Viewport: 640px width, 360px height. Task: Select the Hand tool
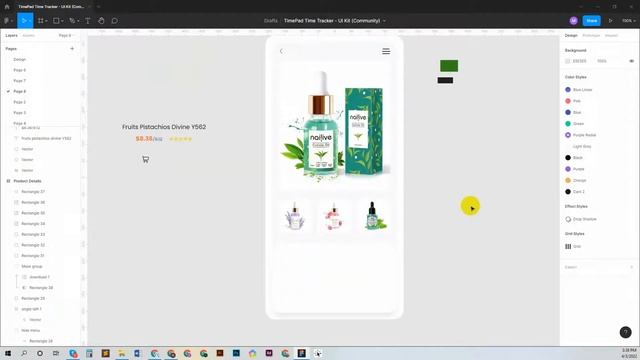point(101,20)
